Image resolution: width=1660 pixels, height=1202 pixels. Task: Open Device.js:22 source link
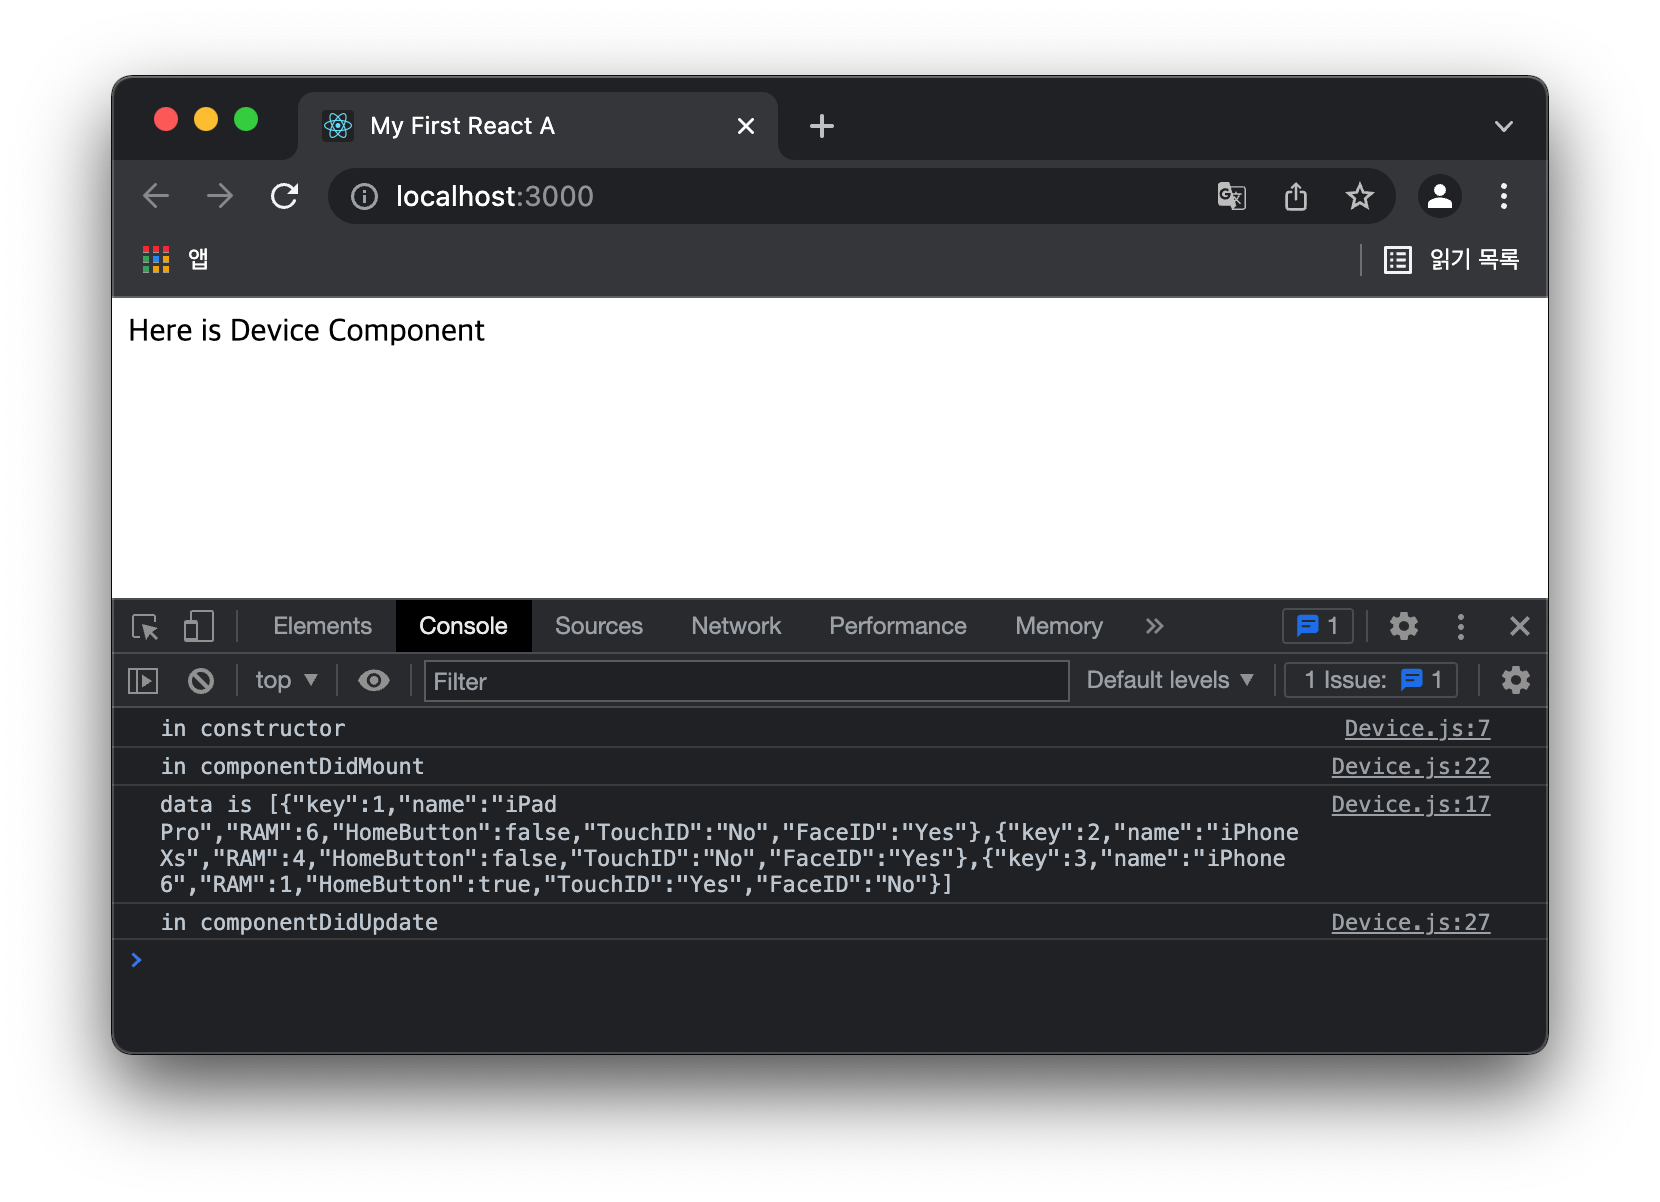point(1410,766)
